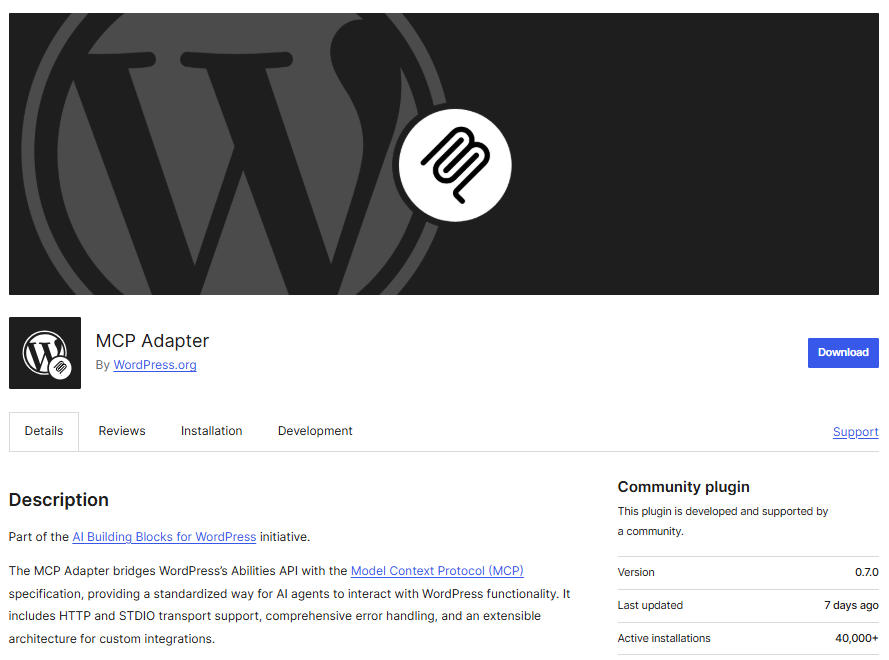Click the version value 0.7.0

[867, 572]
